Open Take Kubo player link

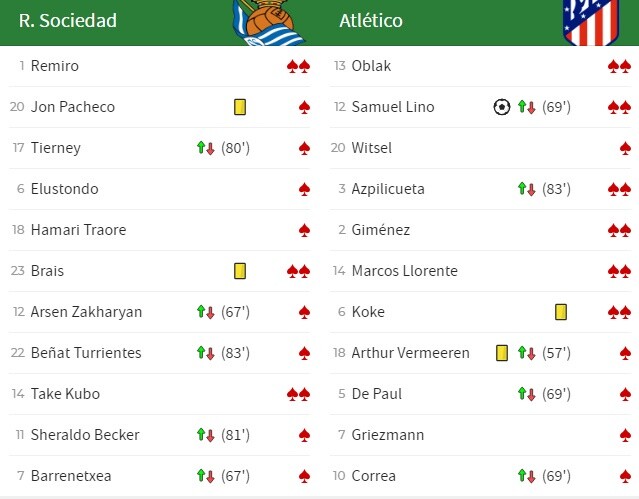click(65, 394)
